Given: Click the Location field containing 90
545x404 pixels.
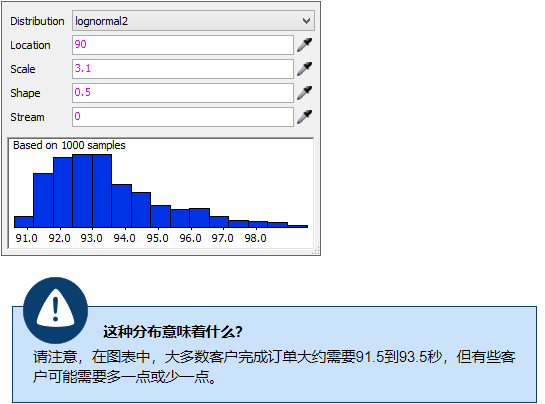Looking at the screenshot, I should [183, 45].
